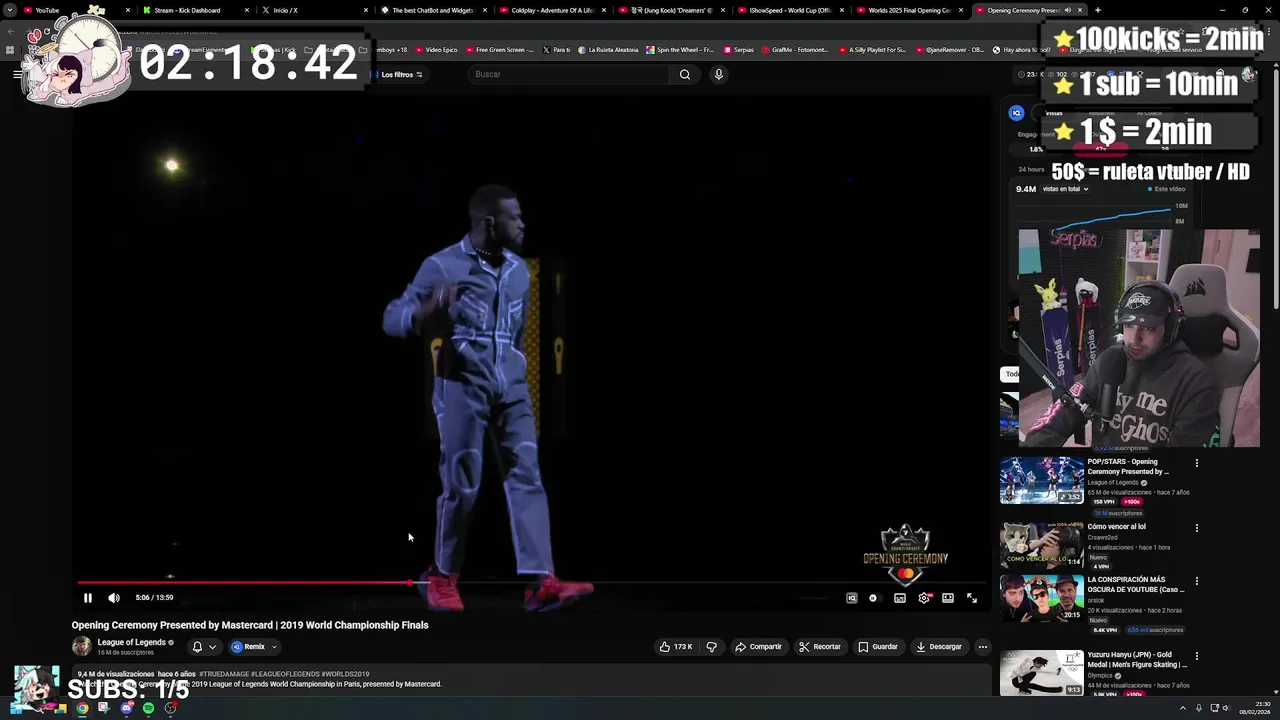This screenshot has height=720, width=1280.
Task: Open options menu for Cómo vencer al lol
Action: click(1197, 528)
